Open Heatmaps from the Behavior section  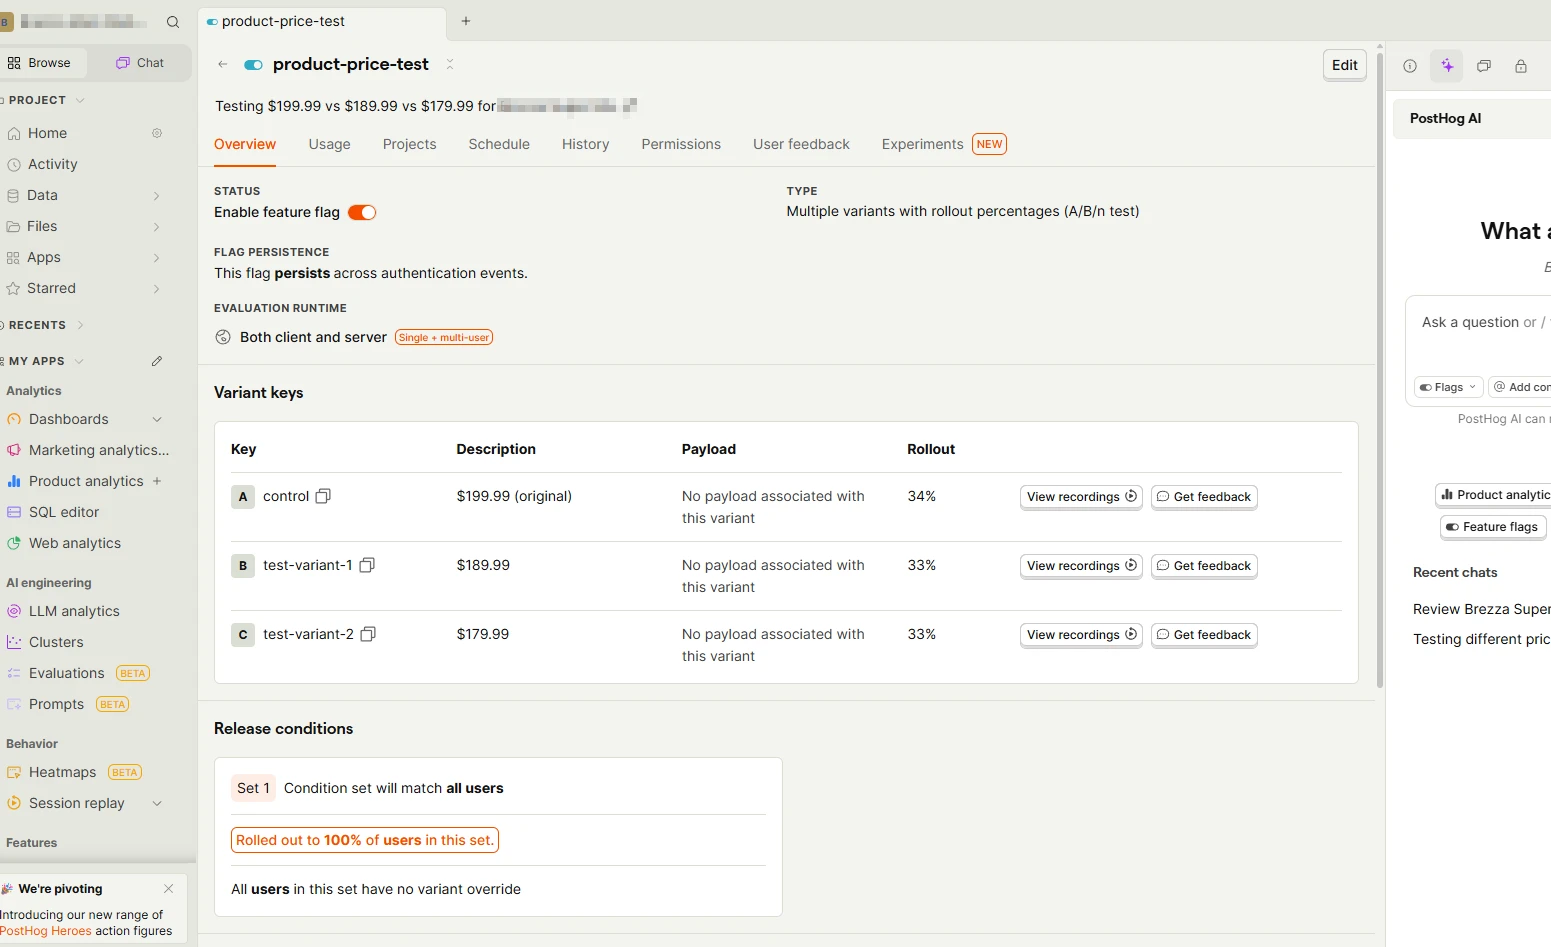(62, 772)
